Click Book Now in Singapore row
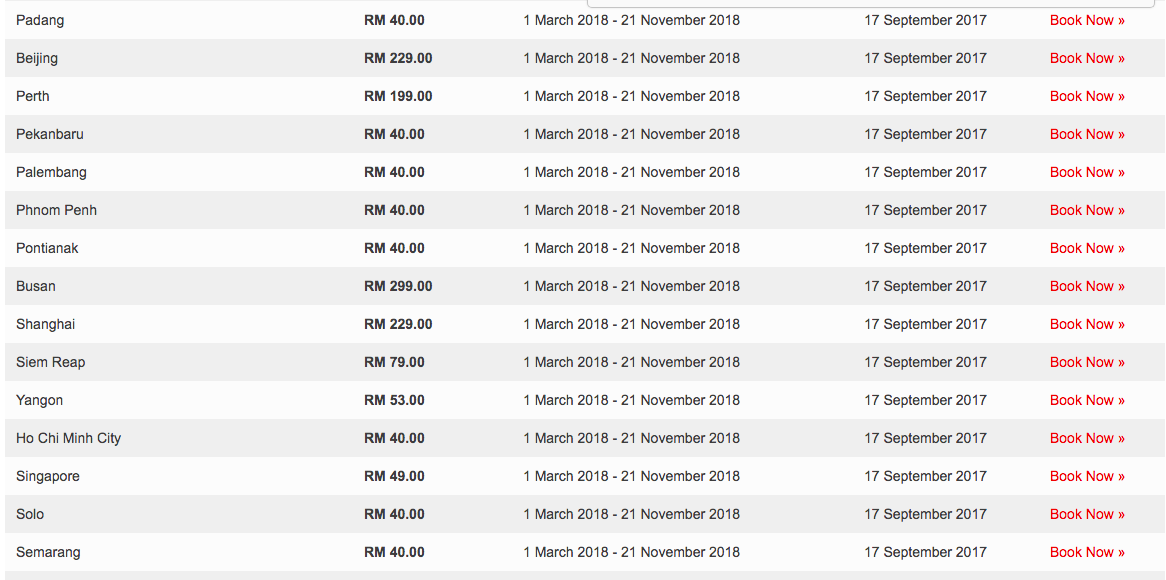 point(1086,476)
